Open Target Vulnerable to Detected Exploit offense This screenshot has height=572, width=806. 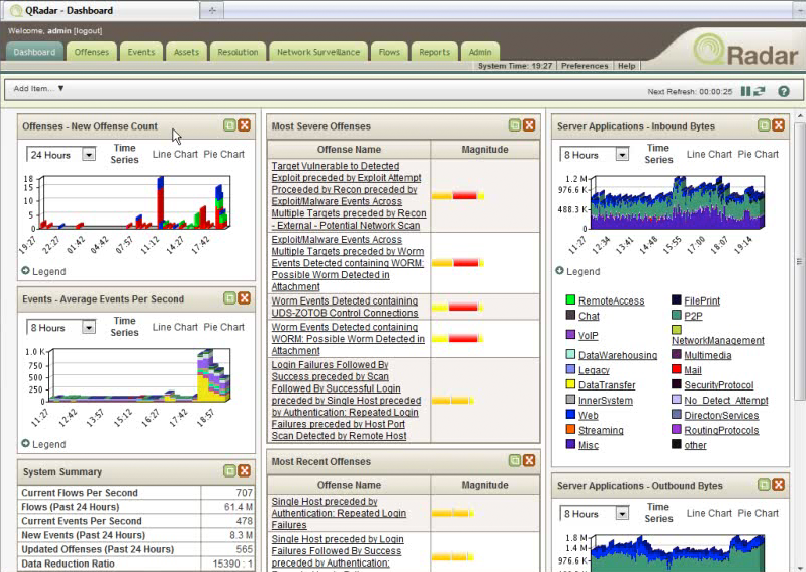tap(349, 196)
